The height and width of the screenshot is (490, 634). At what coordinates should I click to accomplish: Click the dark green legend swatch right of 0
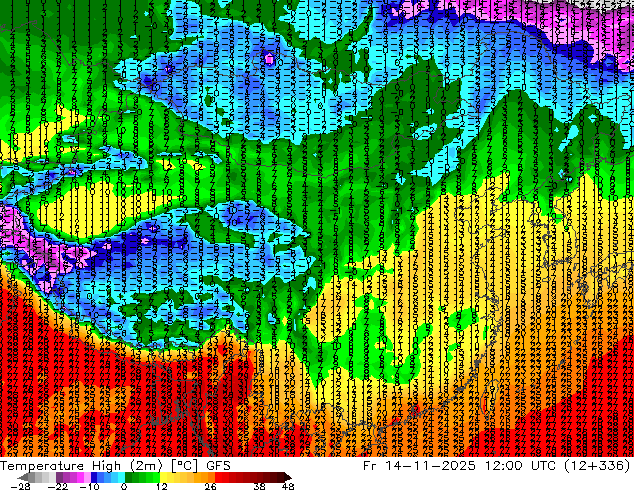[128, 477]
